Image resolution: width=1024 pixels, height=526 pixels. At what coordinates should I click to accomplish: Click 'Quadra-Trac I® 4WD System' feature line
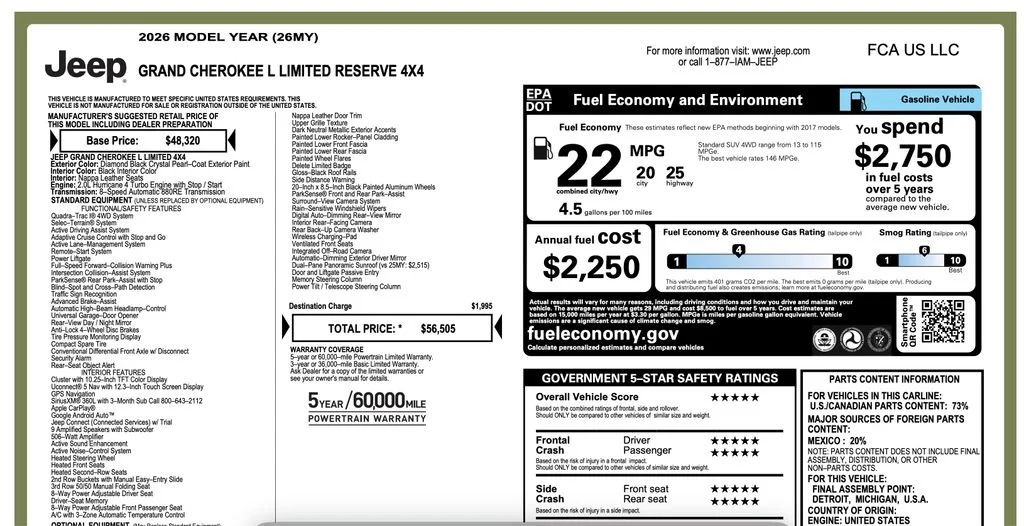(x=92, y=216)
